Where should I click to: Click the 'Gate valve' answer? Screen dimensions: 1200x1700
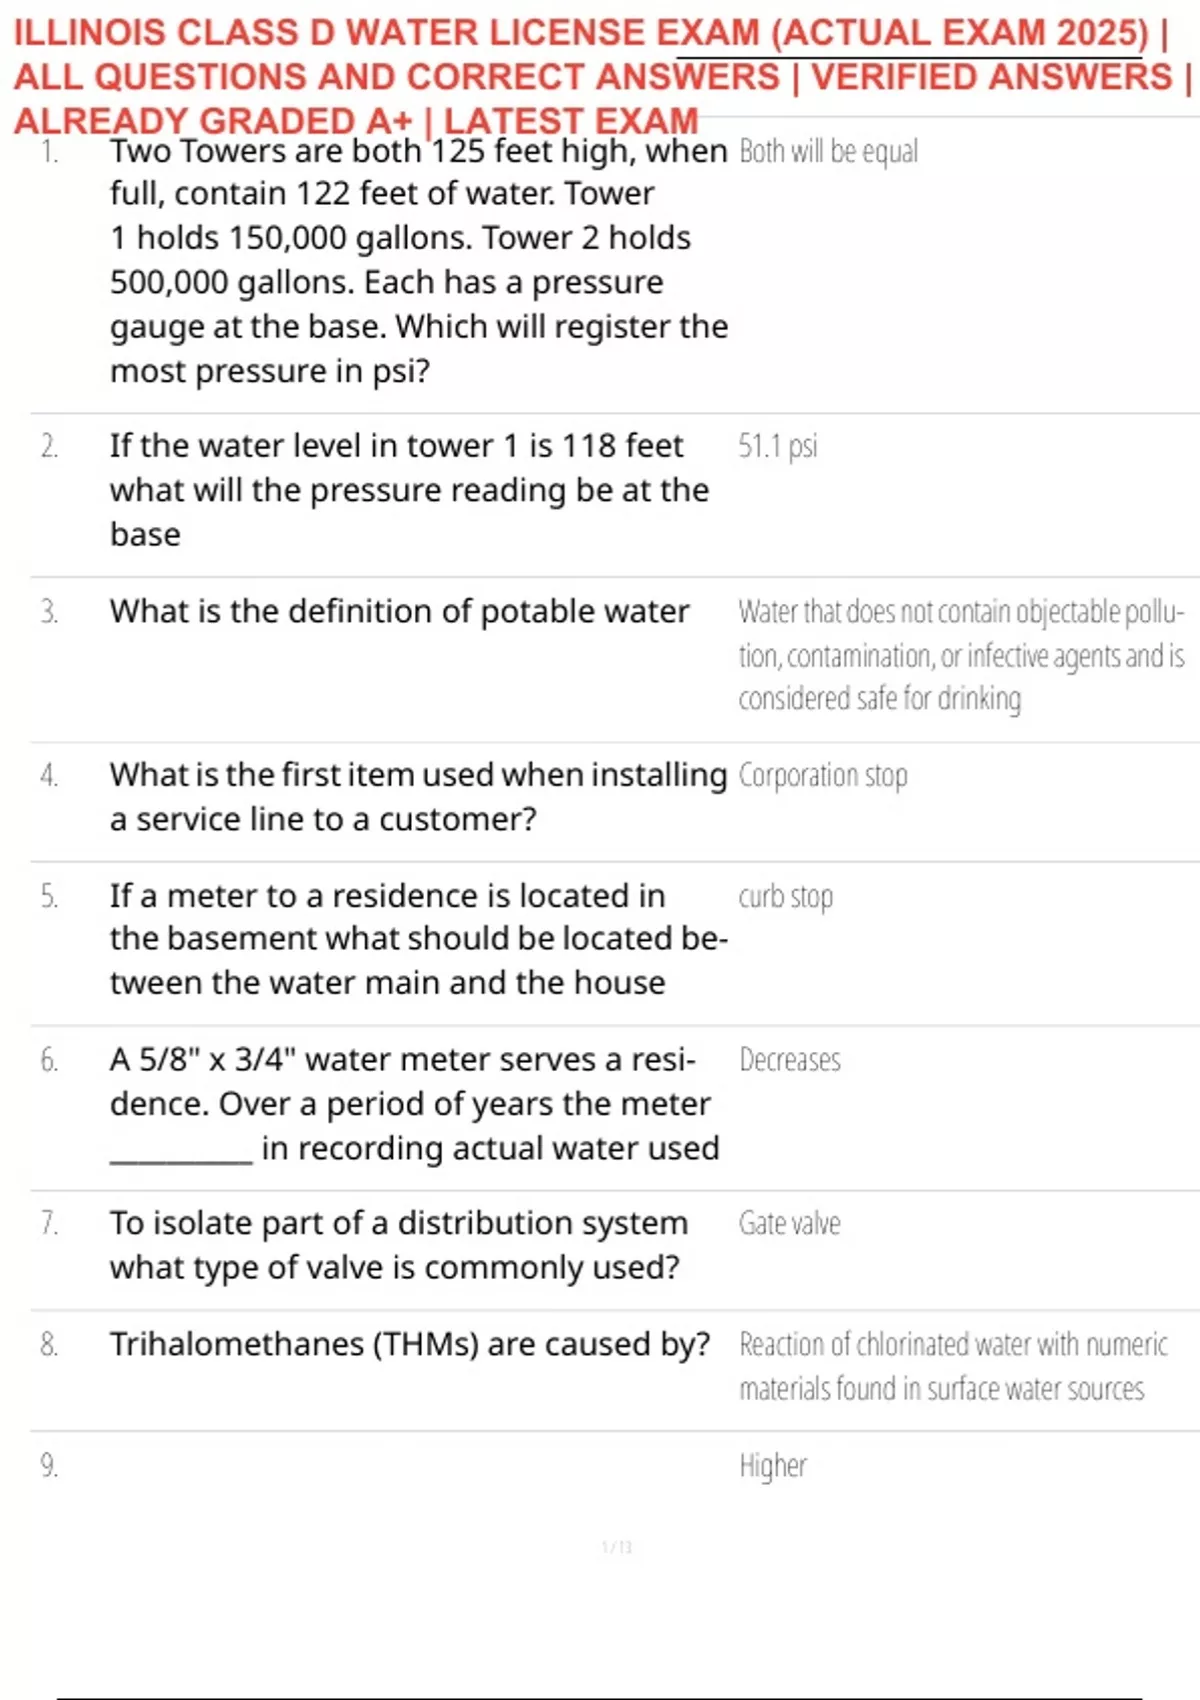[x=790, y=1223]
